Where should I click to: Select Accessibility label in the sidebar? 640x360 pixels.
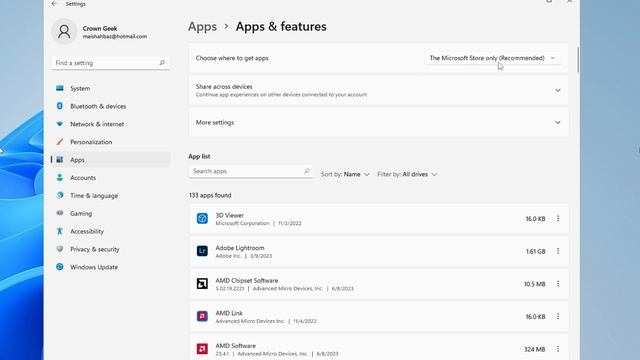click(x=87, y=231)
